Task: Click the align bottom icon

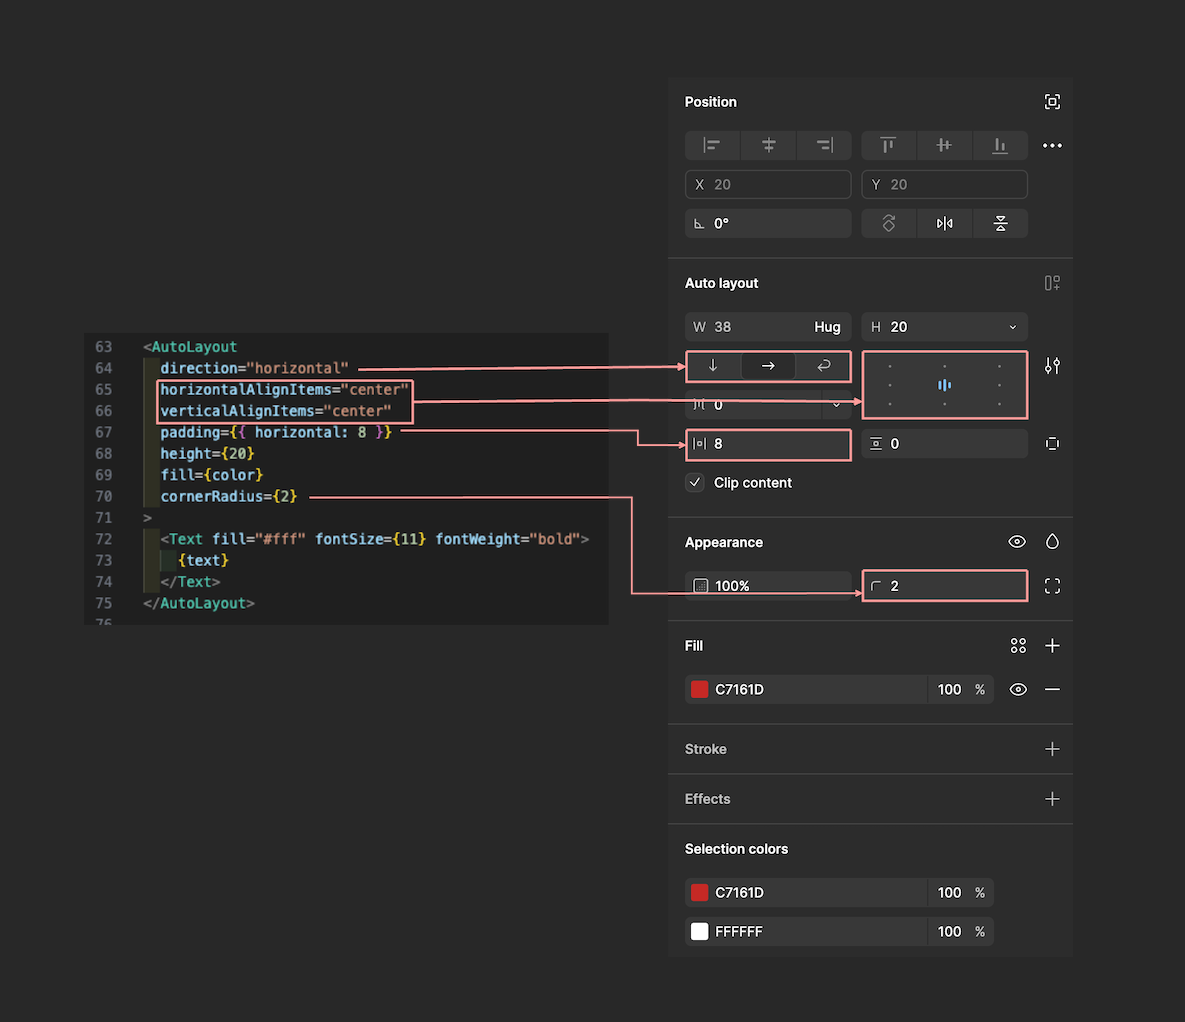Action: pos(1000,145)
